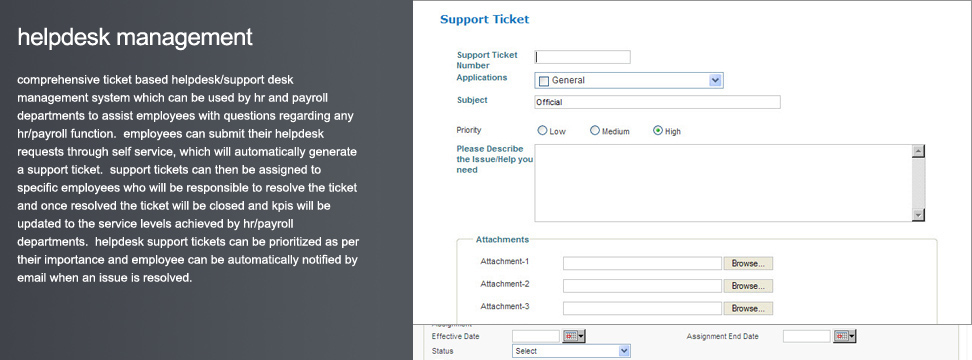Click the description box scrollbar track
The image size is (972, 360).
pos(919,183)
